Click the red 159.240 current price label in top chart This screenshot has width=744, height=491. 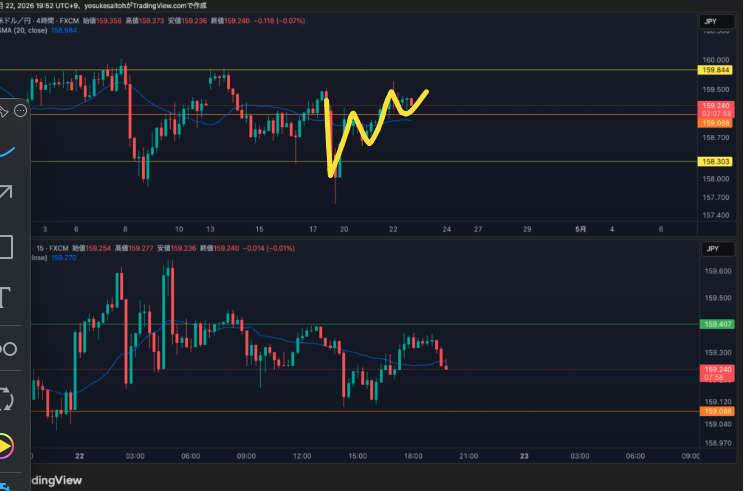point(716,106)
